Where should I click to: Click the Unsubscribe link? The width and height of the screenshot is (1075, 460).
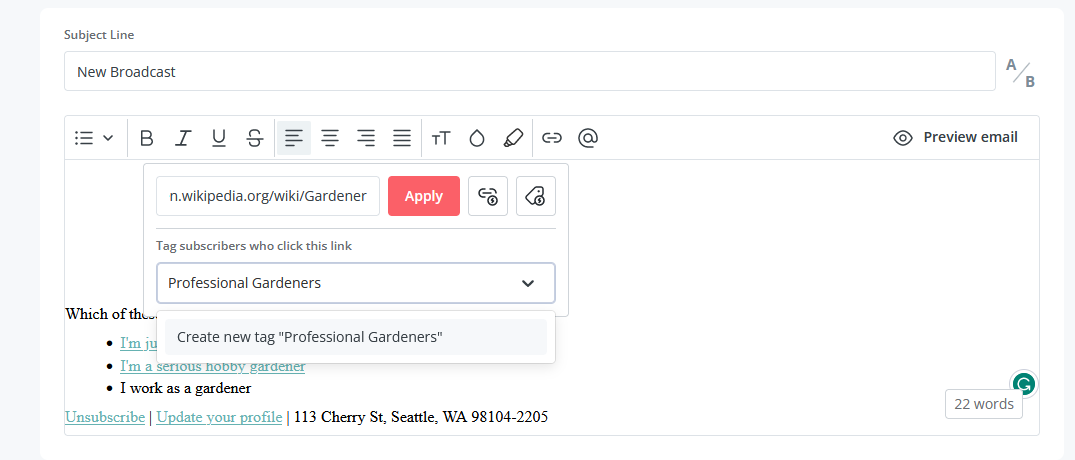[x=105, y=417]
